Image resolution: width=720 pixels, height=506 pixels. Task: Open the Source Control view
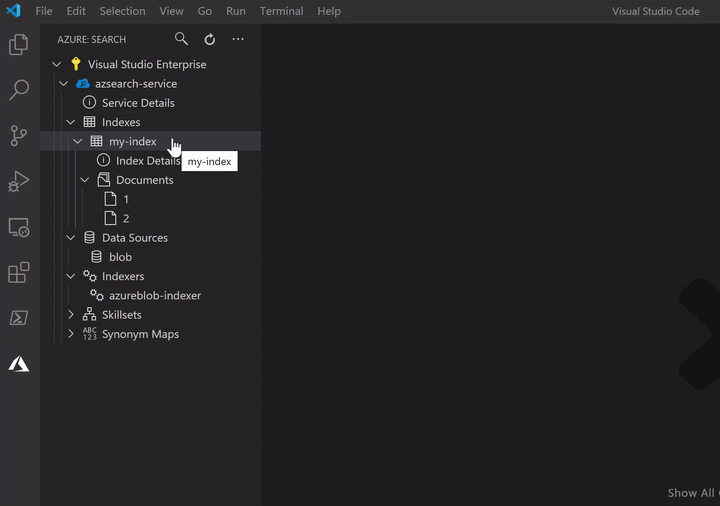[x=19, y=136]
